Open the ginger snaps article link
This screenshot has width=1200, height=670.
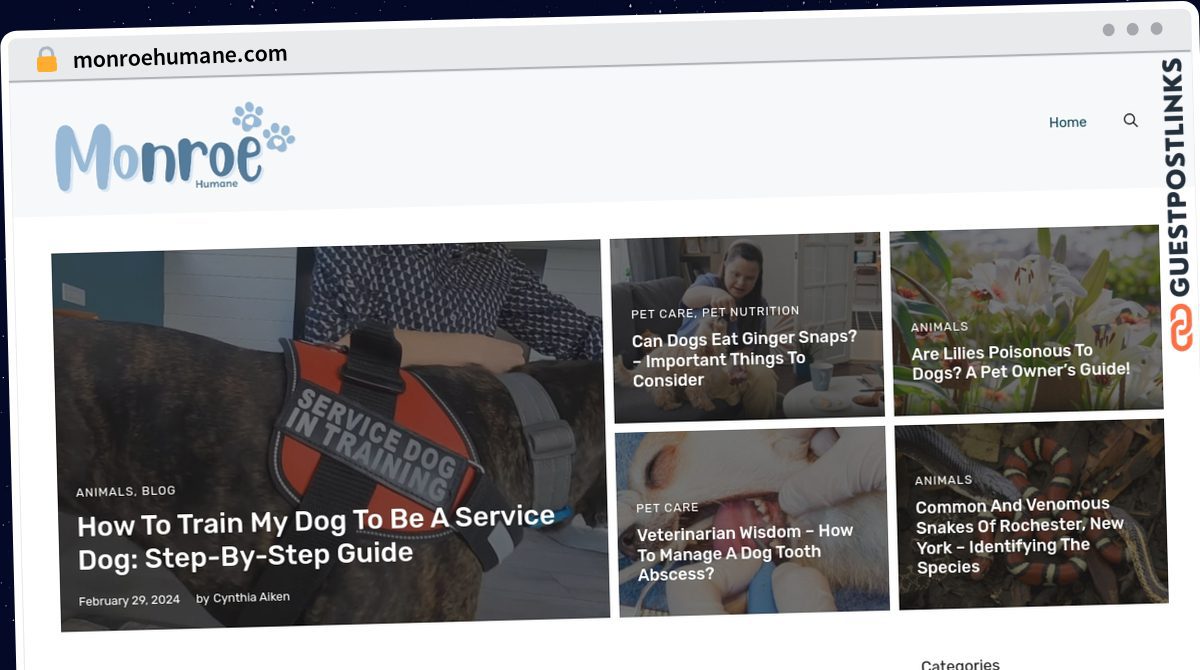point(744,358)
